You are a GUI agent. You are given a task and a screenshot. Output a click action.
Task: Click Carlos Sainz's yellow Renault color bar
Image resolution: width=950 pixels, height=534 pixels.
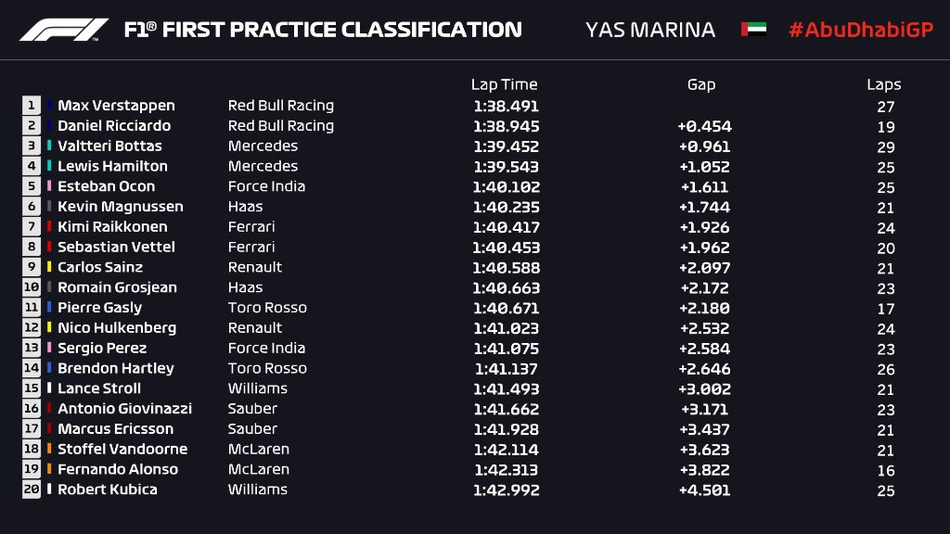[49, 267]
